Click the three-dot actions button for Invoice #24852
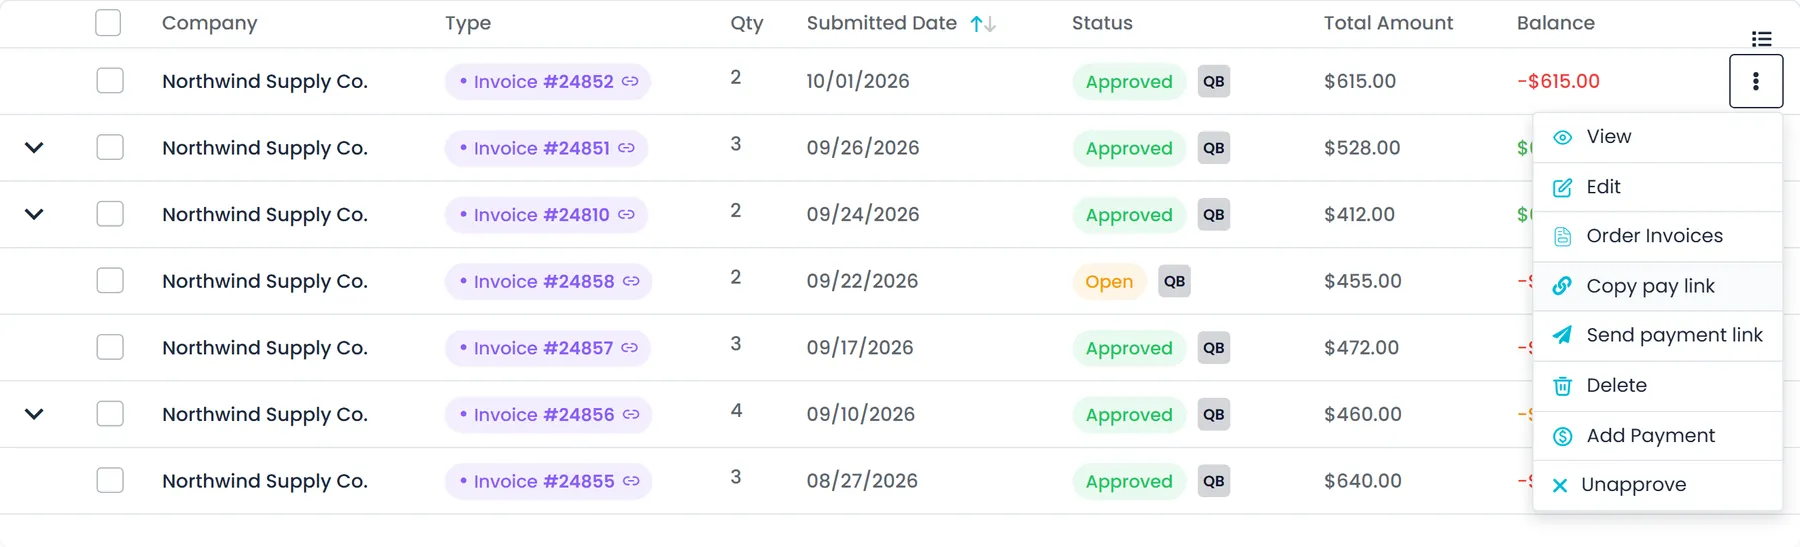 pyautogui.click(x=1756, y=81)
